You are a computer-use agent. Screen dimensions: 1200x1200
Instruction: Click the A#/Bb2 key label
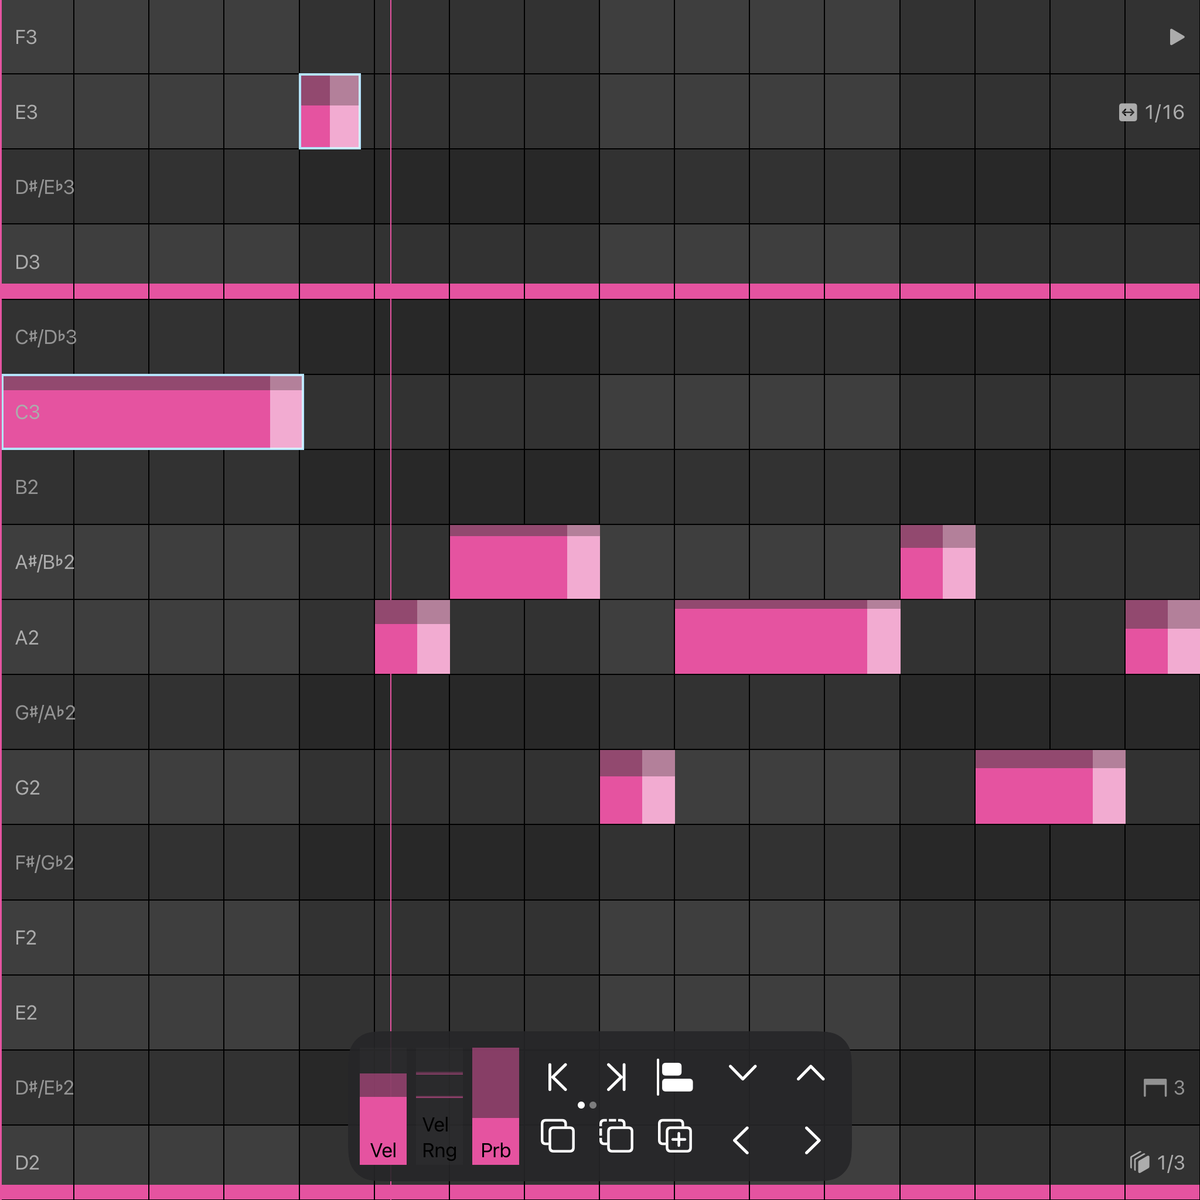(45, 562)
